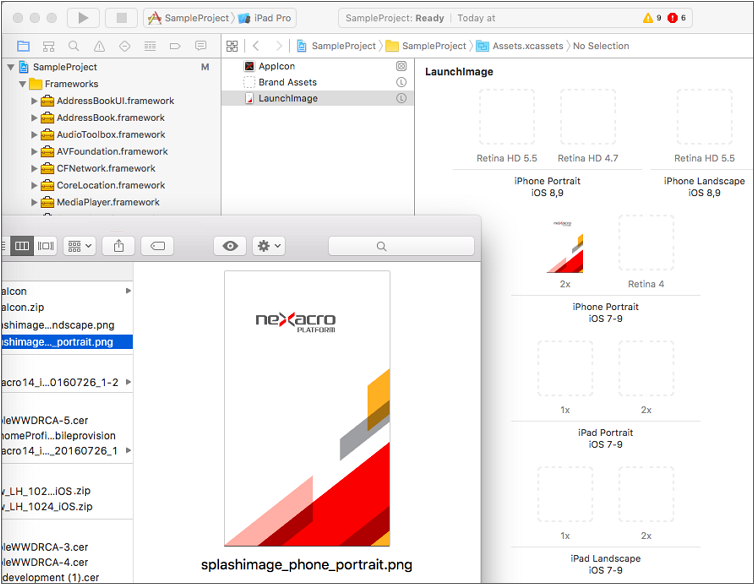
Task: Expand AddressBookUI.framework disclosure triangle
Action: point(34,101)
